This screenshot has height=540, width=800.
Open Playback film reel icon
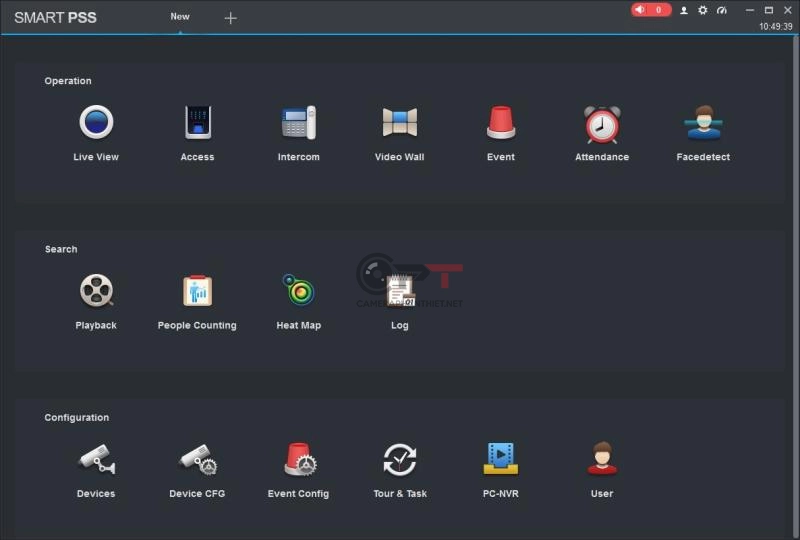(x=96, y=291)
